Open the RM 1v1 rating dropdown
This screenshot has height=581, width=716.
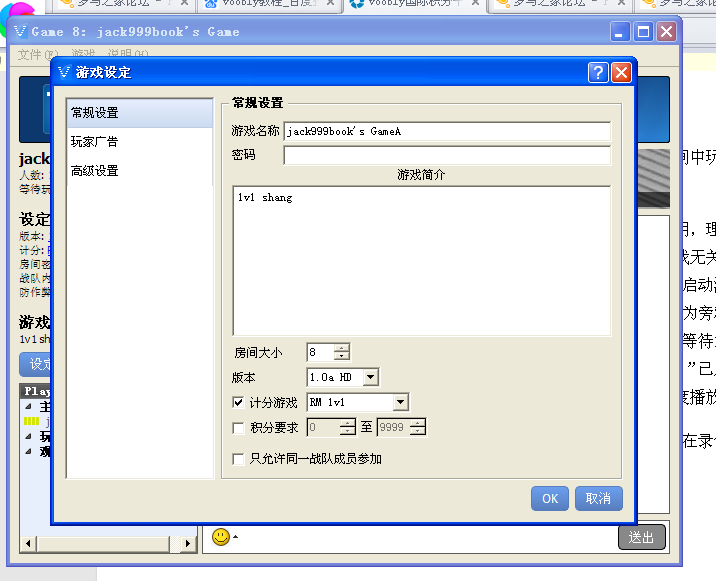pyautogui.click(x=400, y=402)
